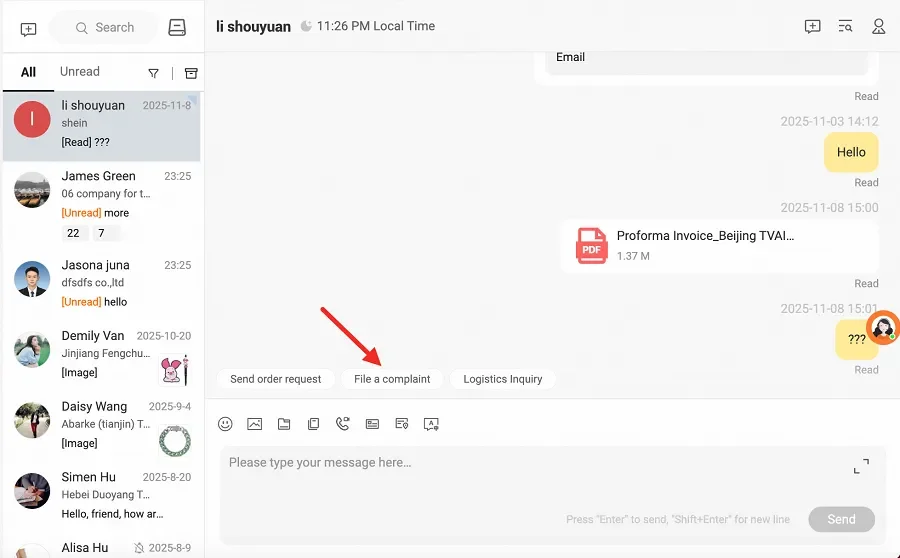Click the Send order request button
The width and height of the screenshot is (900, 558).
tap(276, 379)
